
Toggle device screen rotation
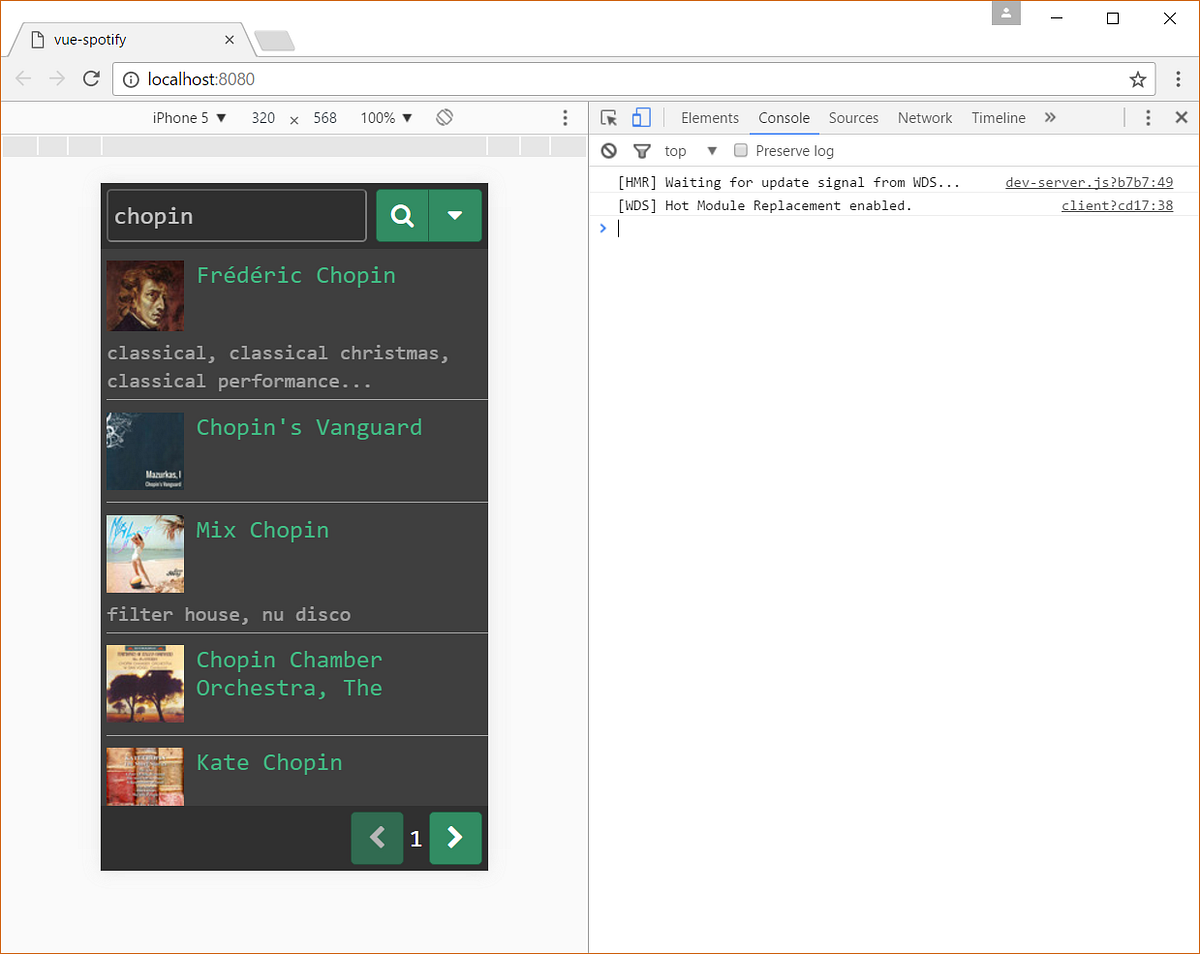pyautogui.click(x=444, y=117)
